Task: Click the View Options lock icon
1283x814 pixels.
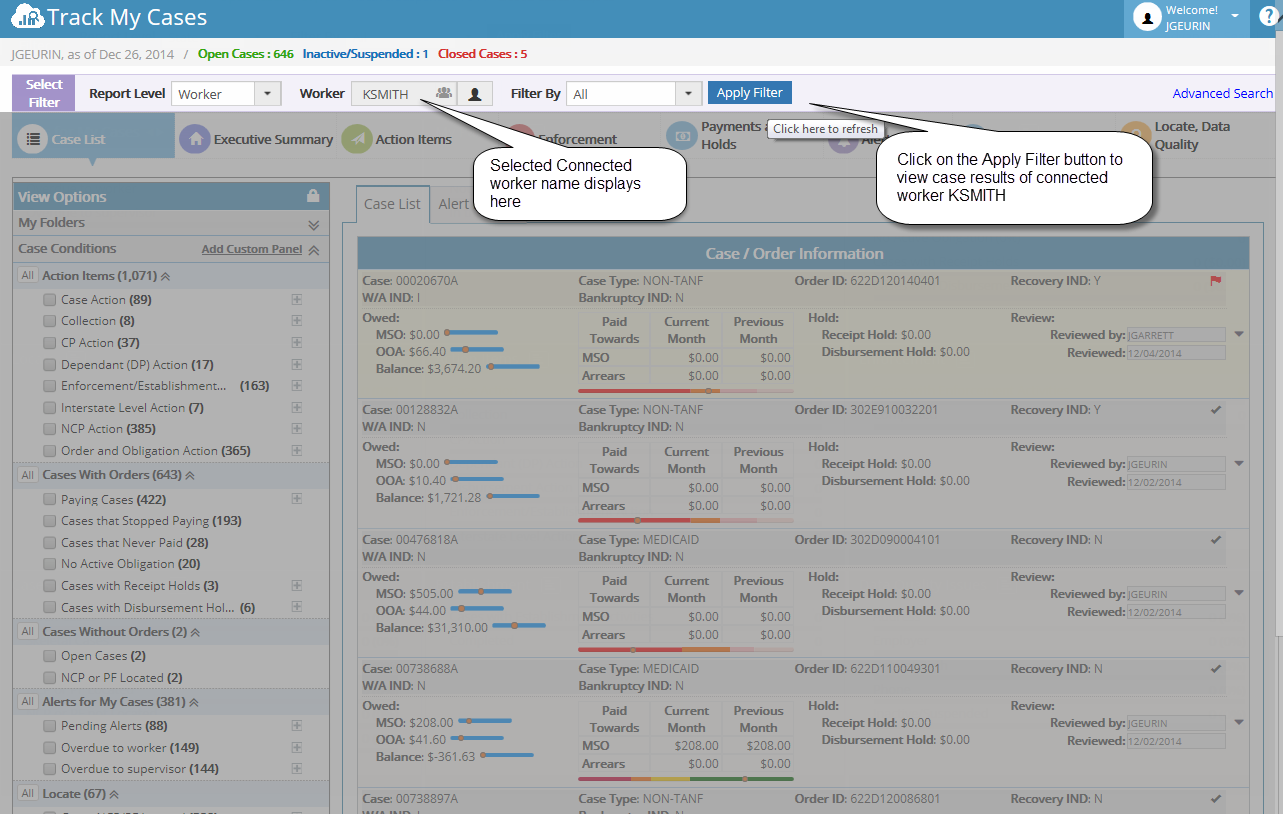Action: tap(313, 196)
